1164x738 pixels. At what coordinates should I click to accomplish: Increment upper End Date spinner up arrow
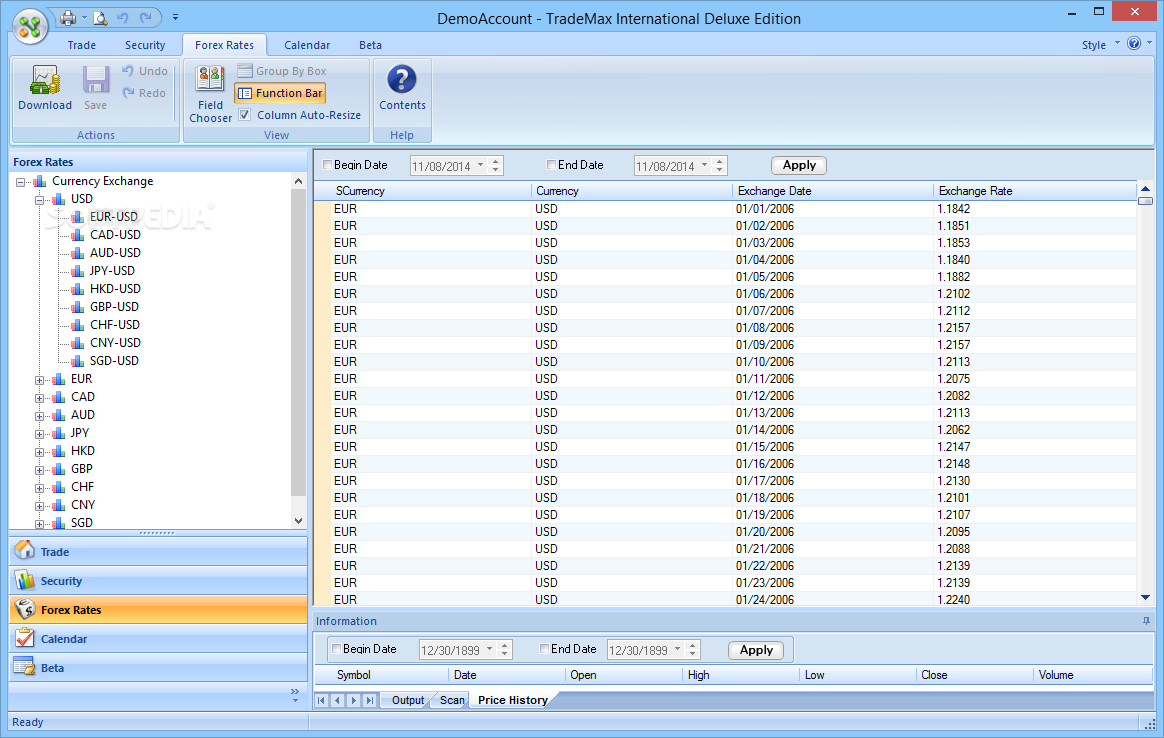coord(719,161)
